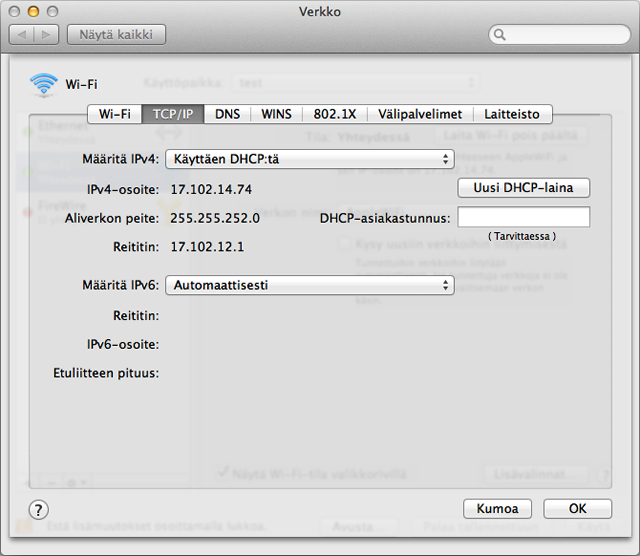Click the IPv4 address 17.102.14.74

coord(211,189)
